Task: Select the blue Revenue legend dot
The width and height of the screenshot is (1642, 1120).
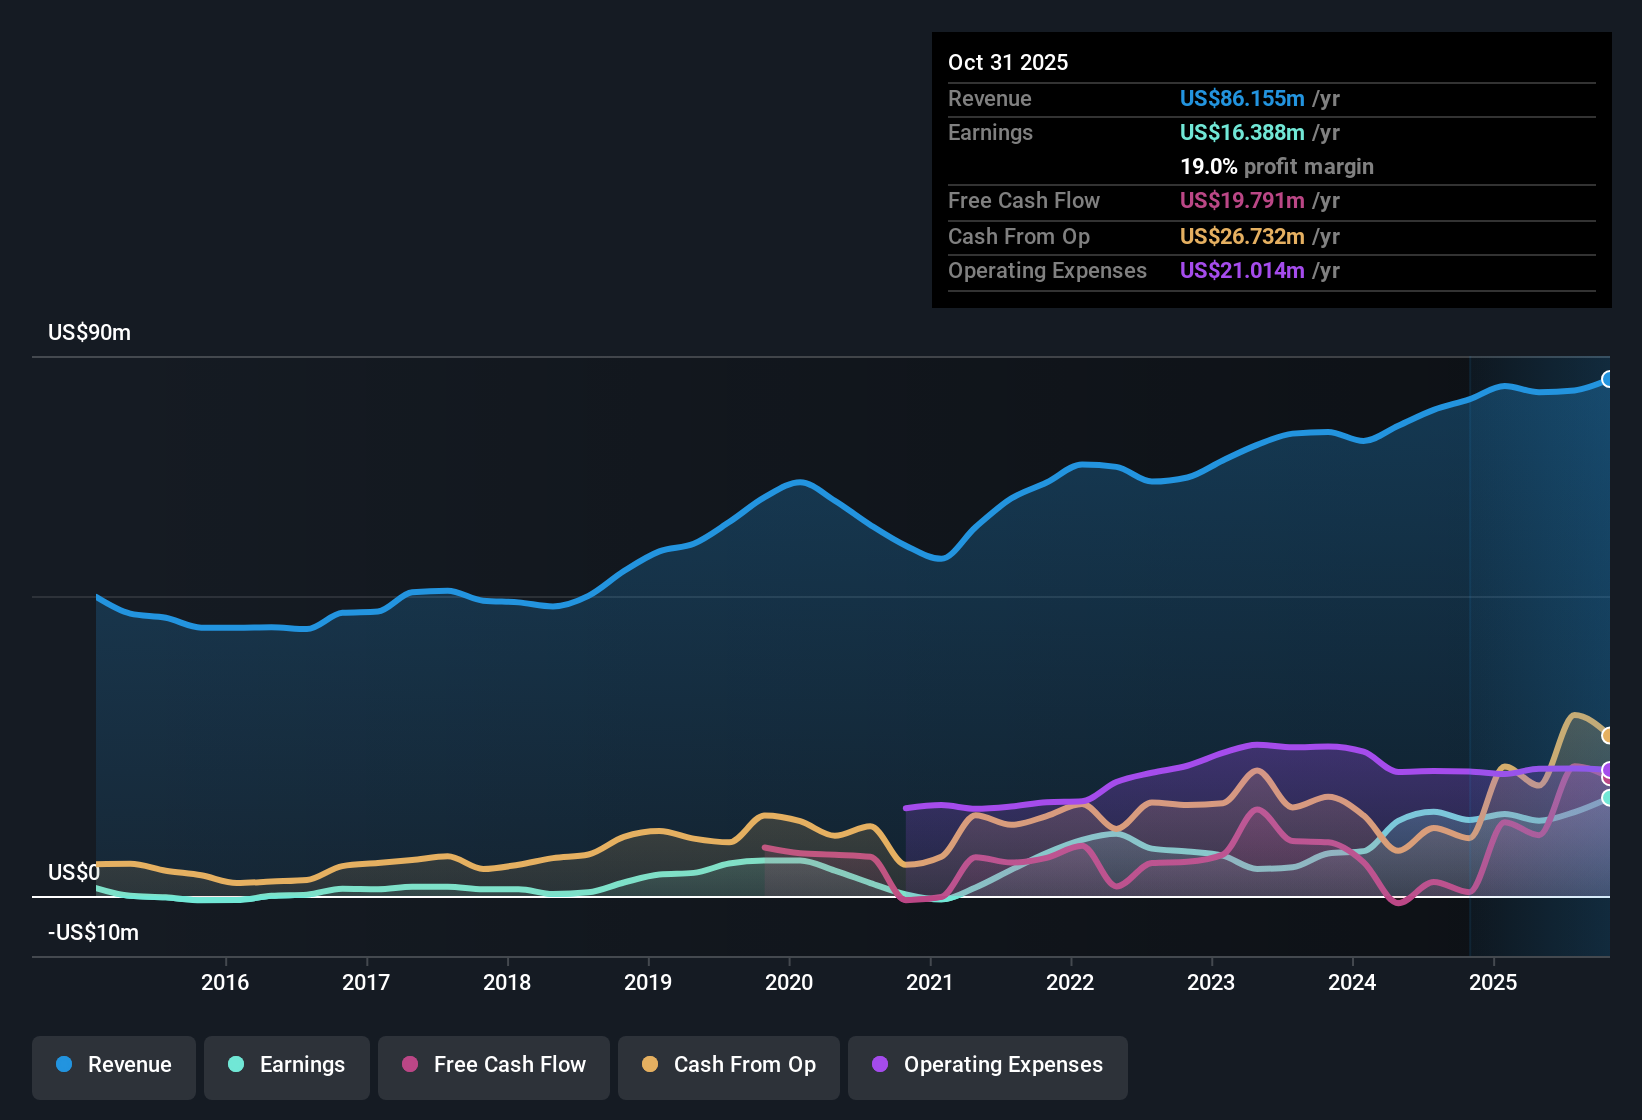Action: tap(63, 1065)
